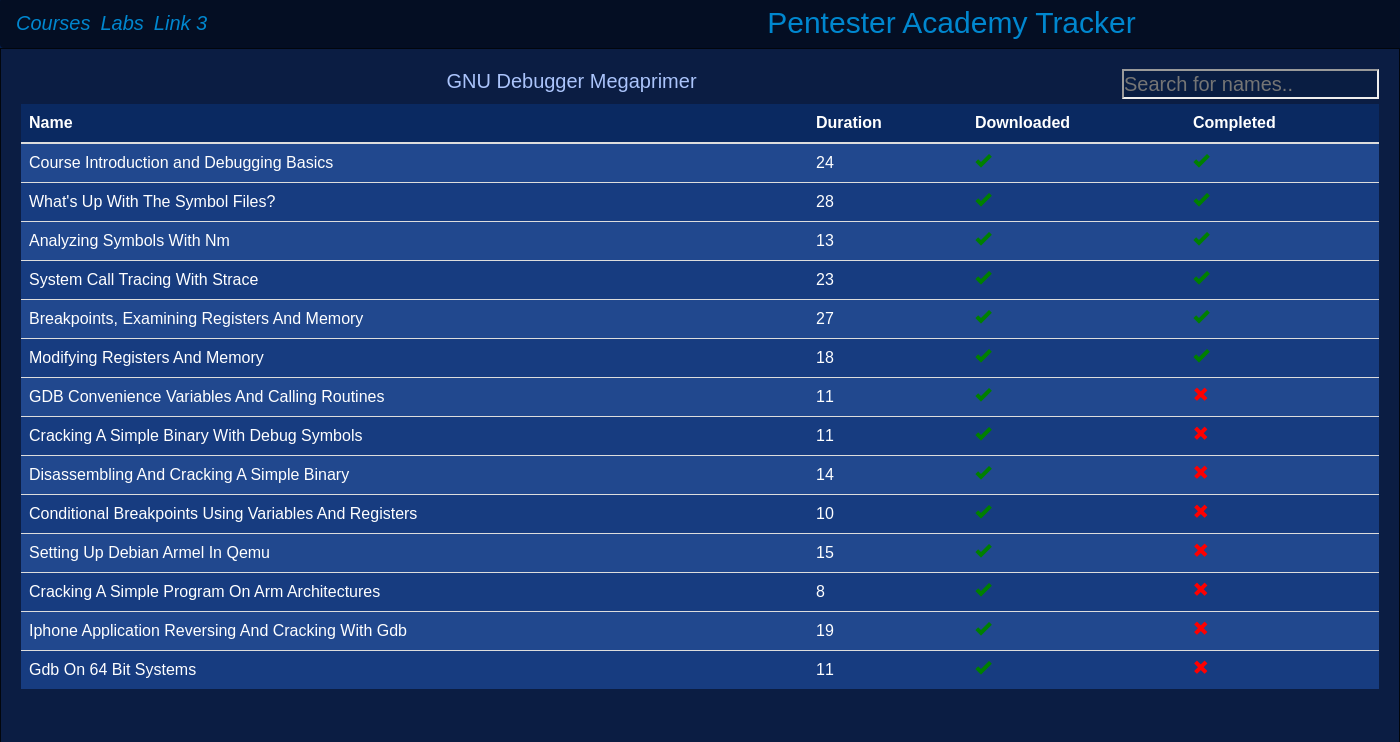Viewport: 1400px width, 742px height.
Task: Select 'Disassembling And Cracking A Simple Binary' name
Action: [189, 475]
